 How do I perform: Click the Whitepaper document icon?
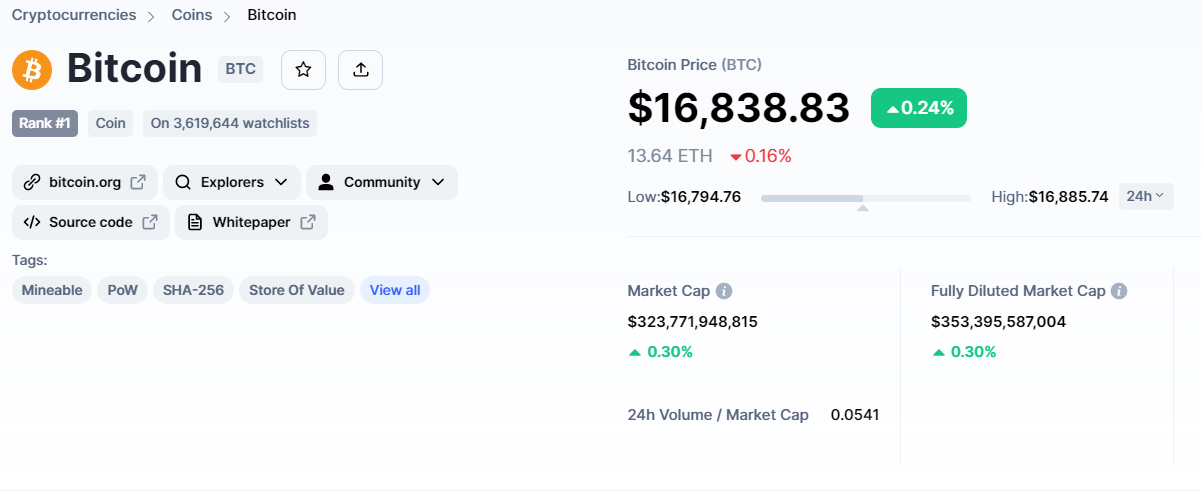195,222
